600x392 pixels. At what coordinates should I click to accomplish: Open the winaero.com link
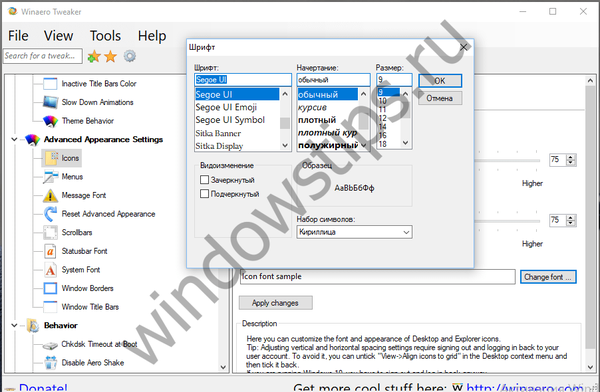[525, 387]
